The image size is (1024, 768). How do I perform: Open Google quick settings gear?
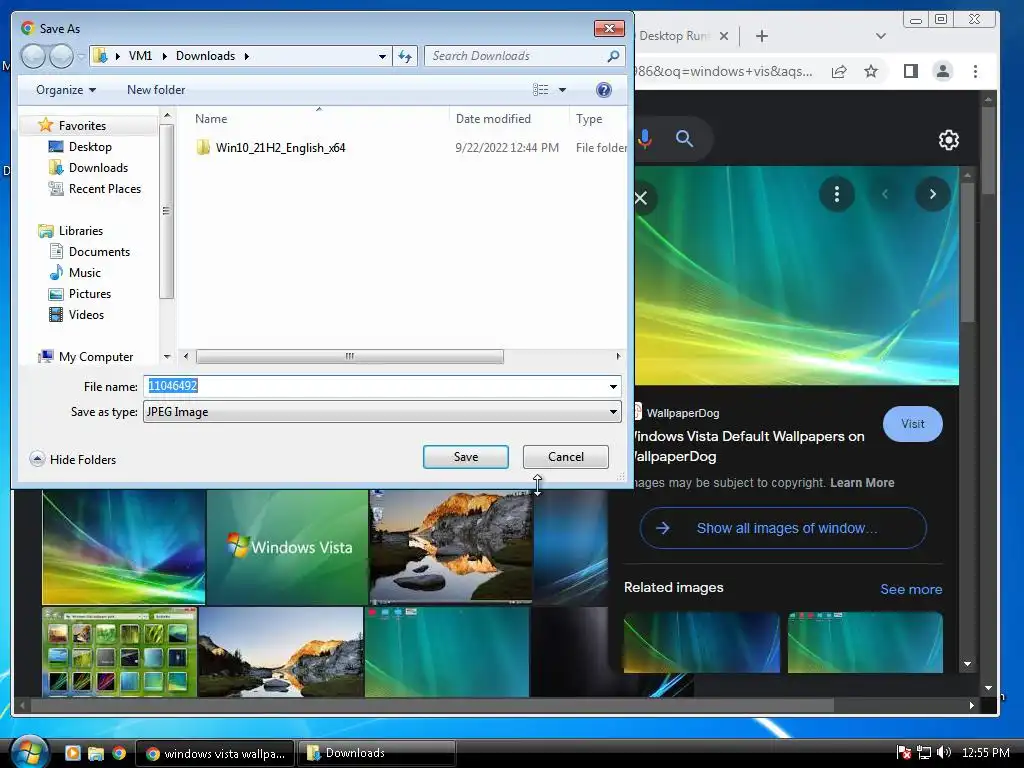(948, 140)
